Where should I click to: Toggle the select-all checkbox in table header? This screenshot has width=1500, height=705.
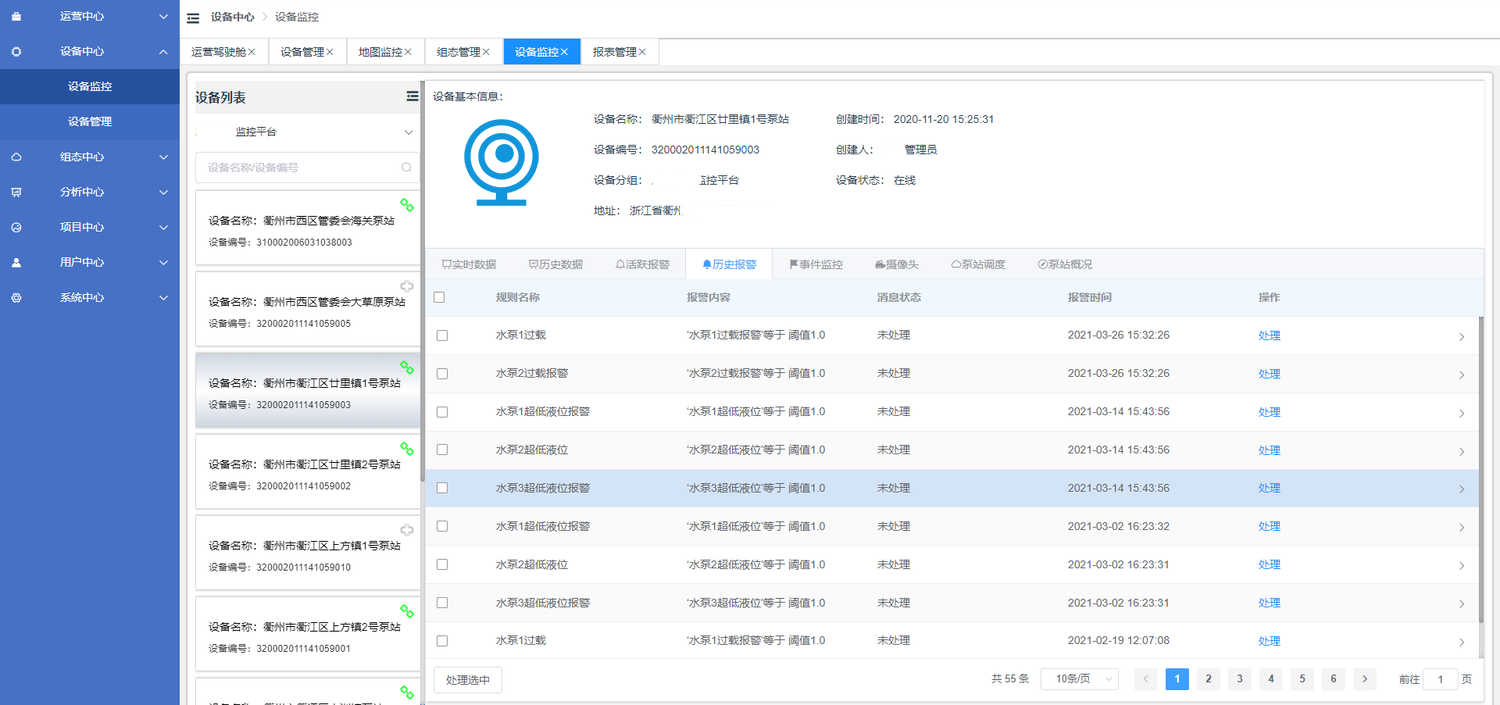[439, 297]
